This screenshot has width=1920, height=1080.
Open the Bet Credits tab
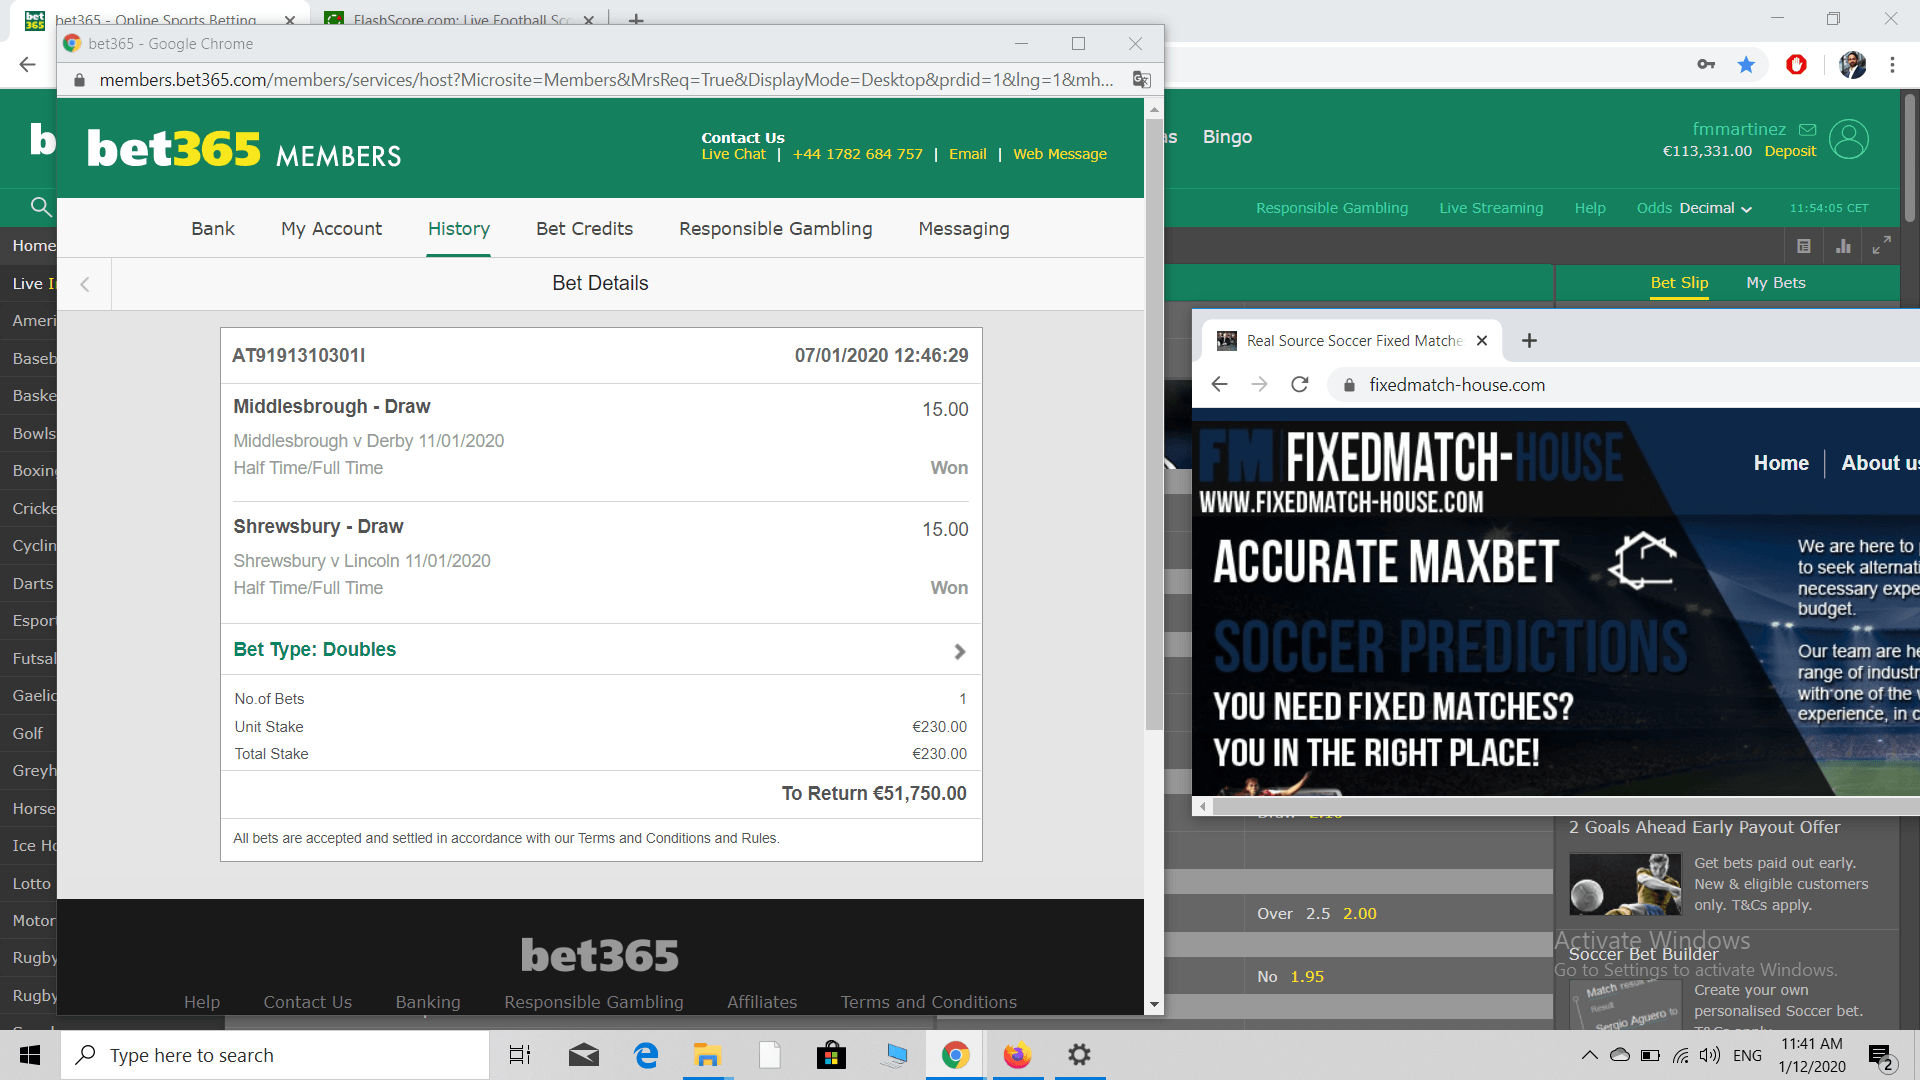point(584,229)
